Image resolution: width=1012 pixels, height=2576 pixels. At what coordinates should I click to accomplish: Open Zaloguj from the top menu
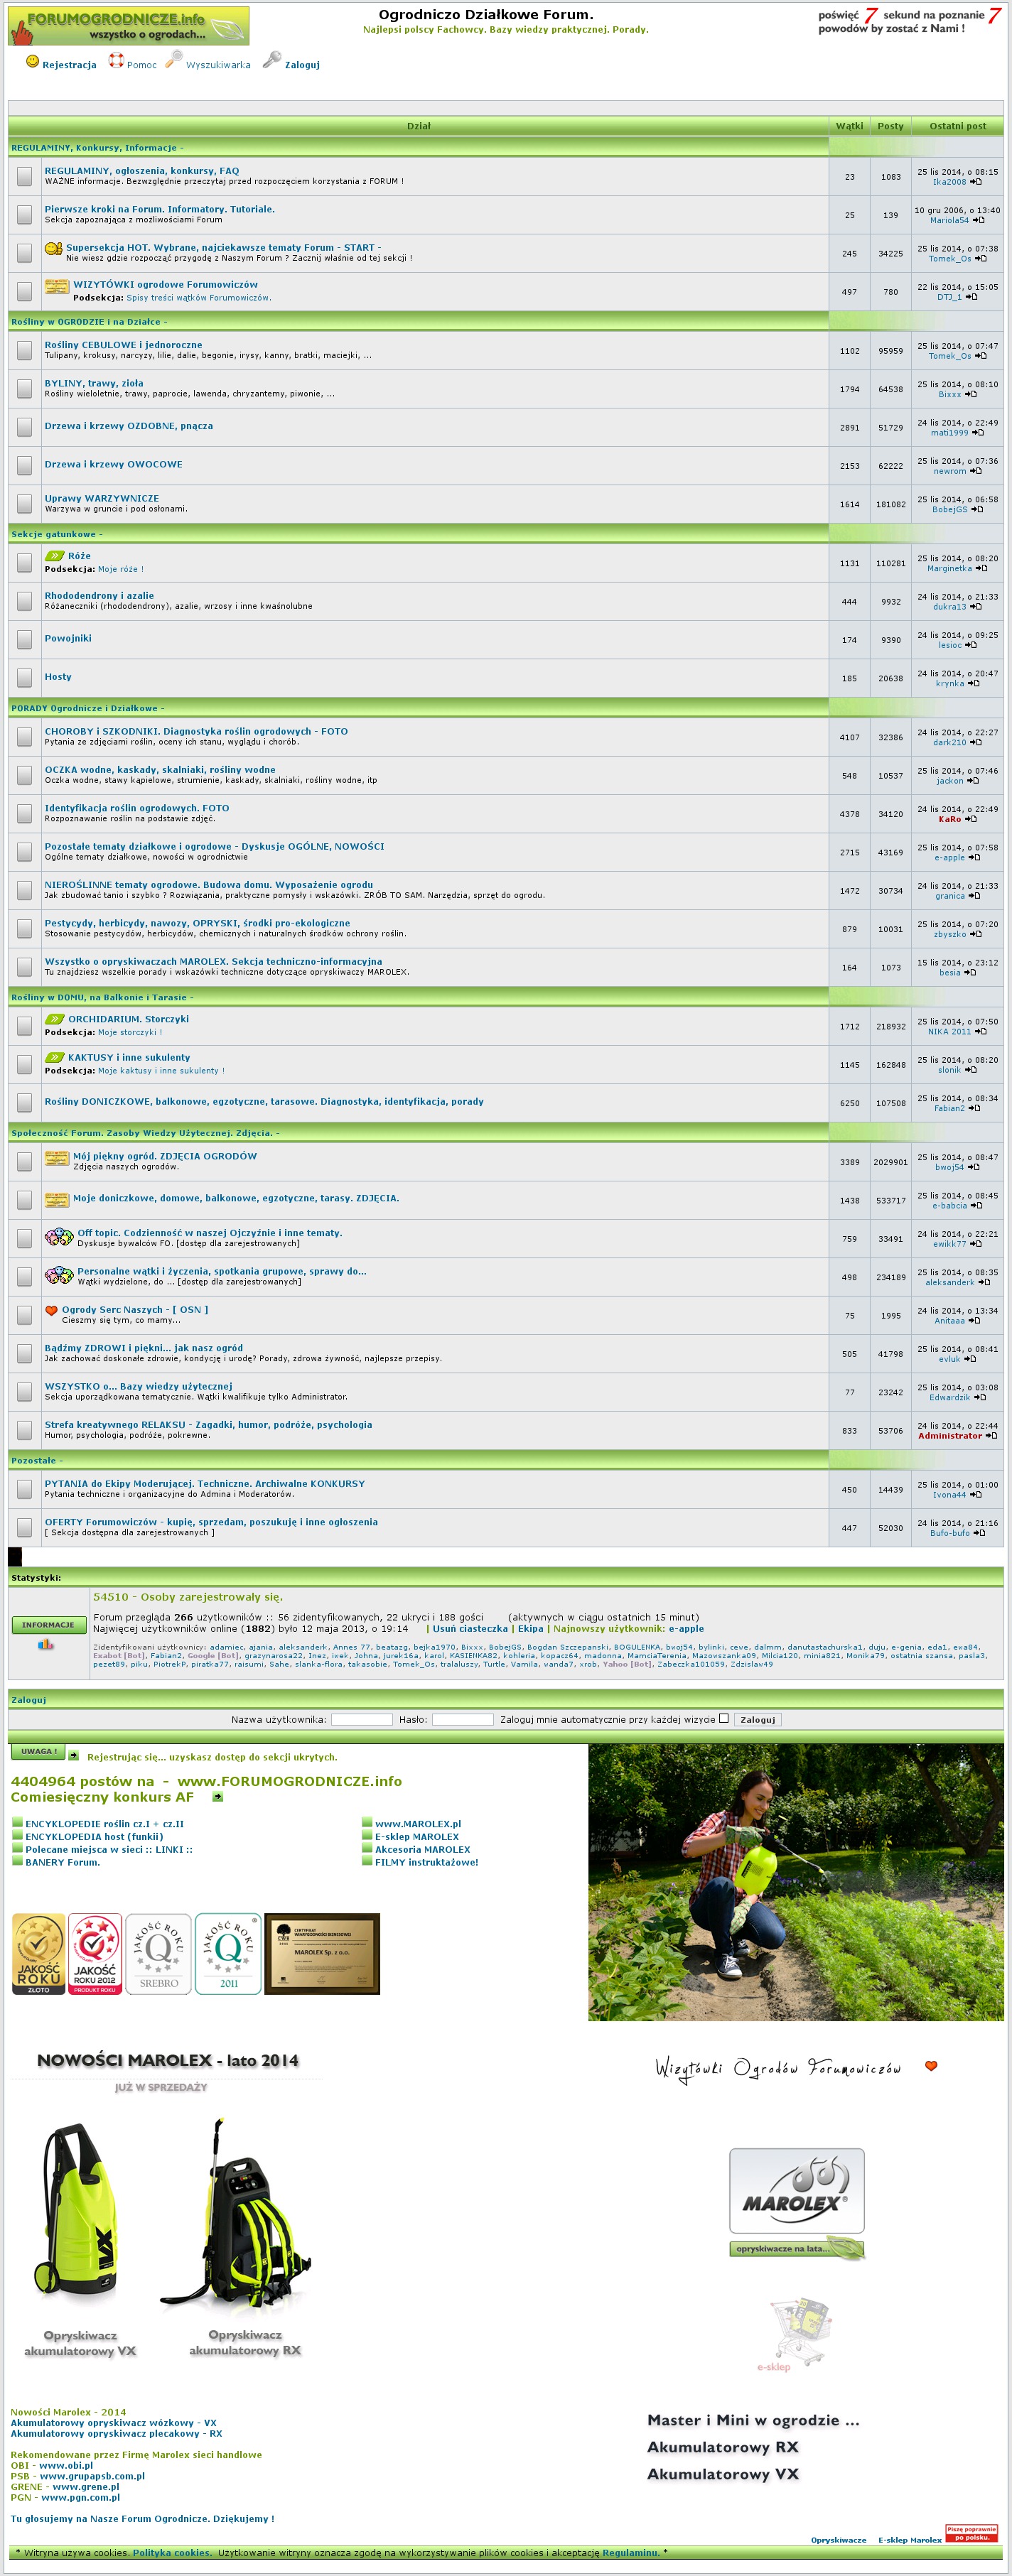[x=302, y=65]
